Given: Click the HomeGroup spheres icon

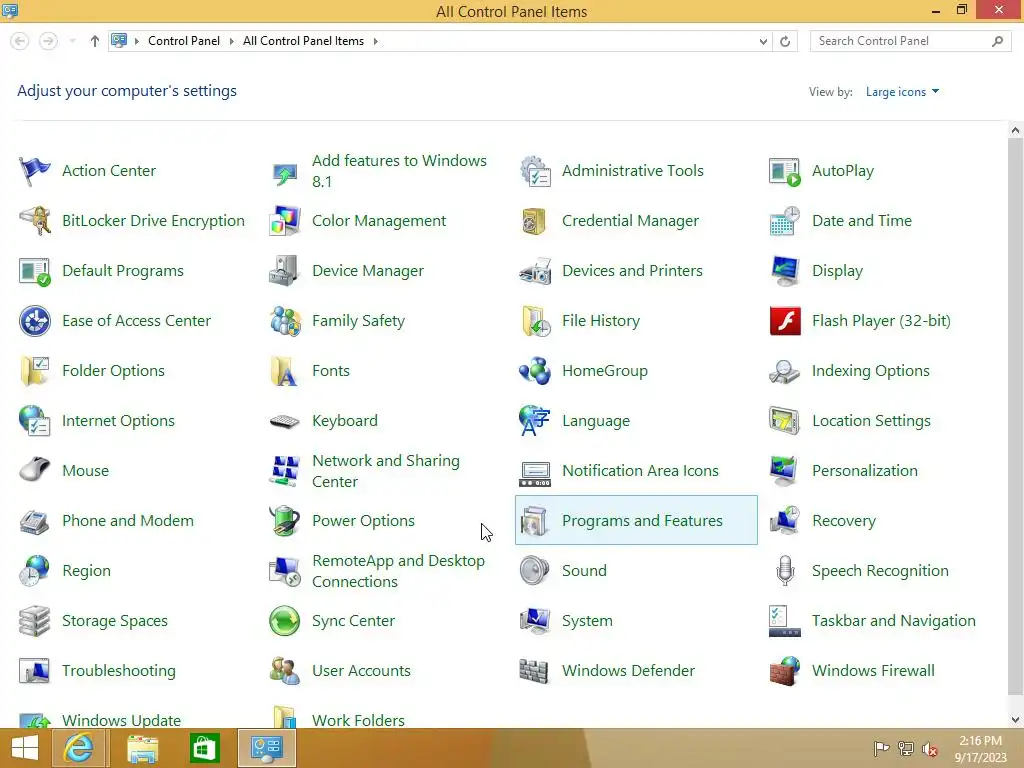Looking at the screenshot, I should pyautogui.click(x=534, y=371).
